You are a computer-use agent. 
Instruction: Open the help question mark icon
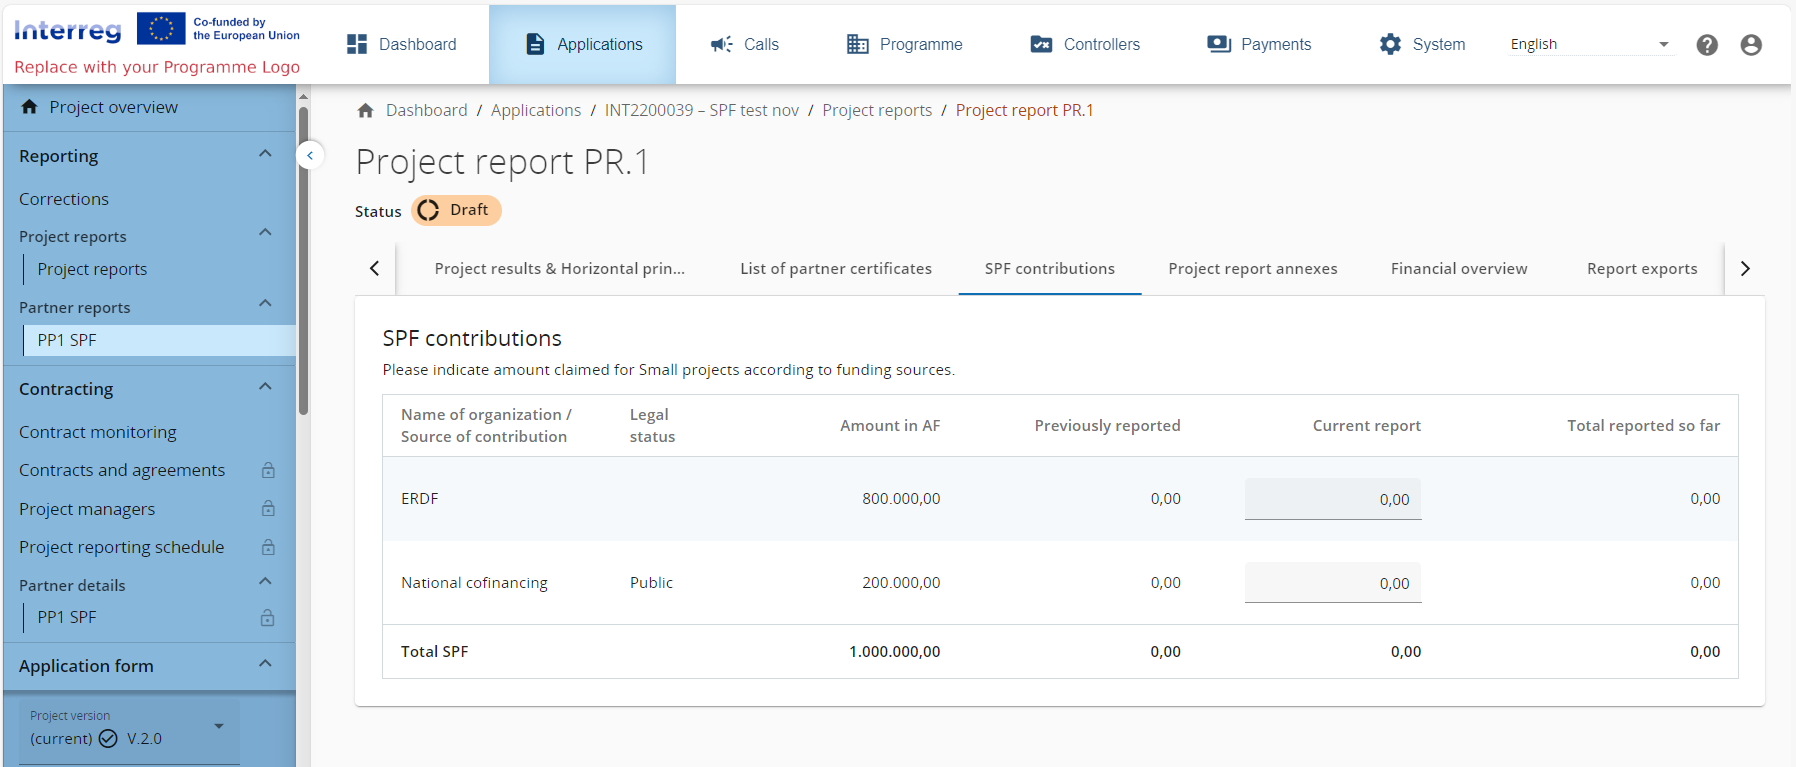pos(1706,45)
